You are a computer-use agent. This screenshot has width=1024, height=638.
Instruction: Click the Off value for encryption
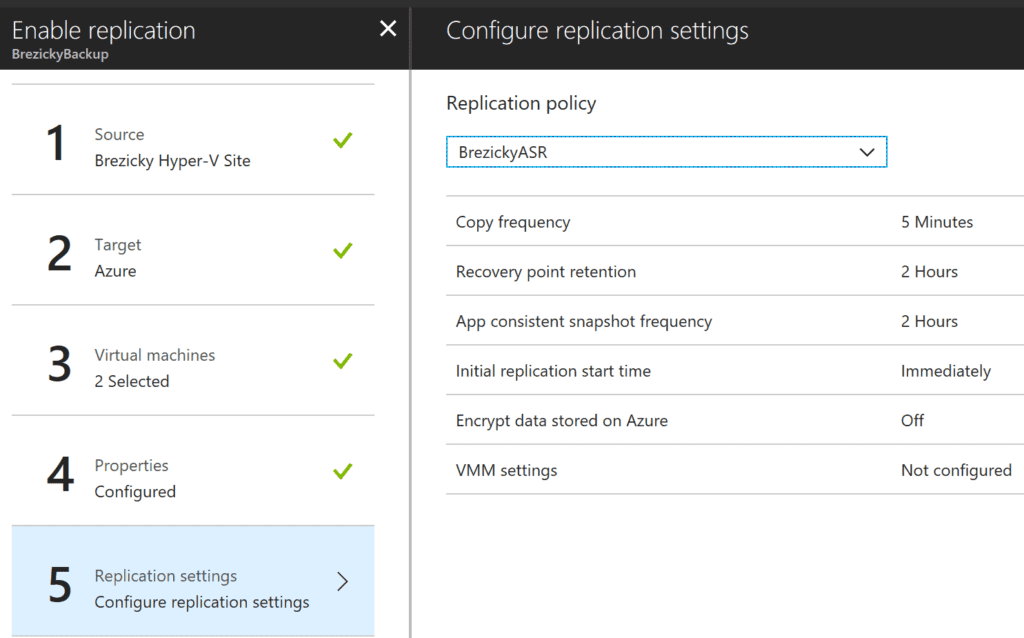pos(912,421)
